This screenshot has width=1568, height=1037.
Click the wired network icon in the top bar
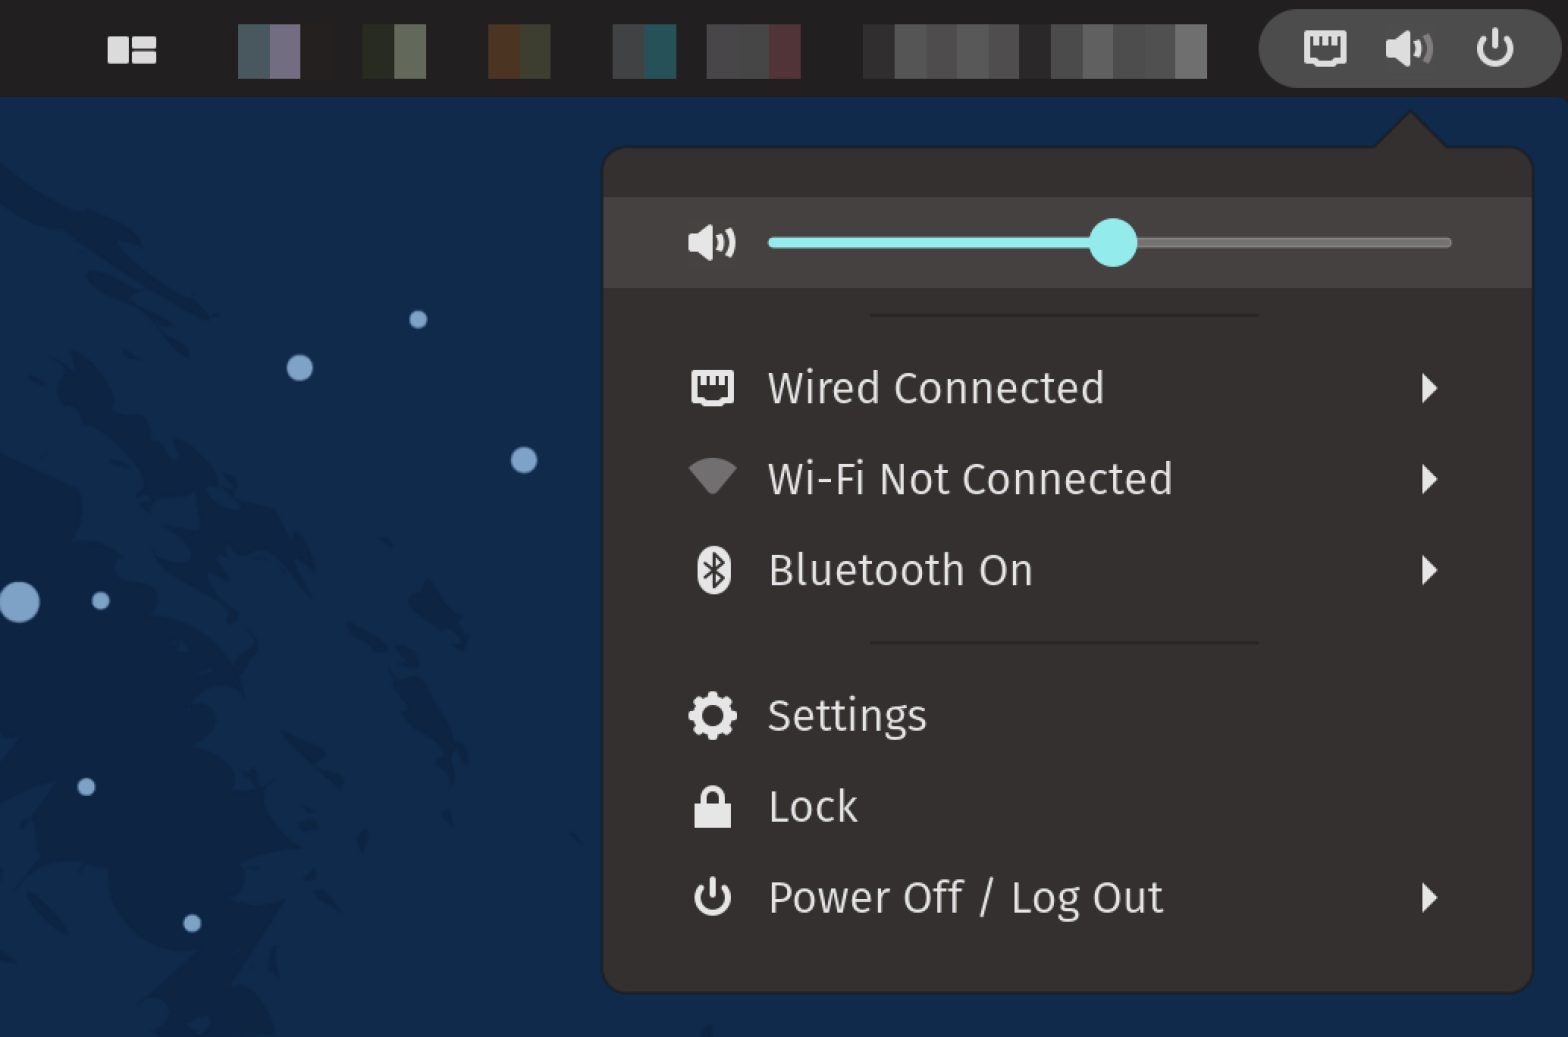pos(1325,47)
